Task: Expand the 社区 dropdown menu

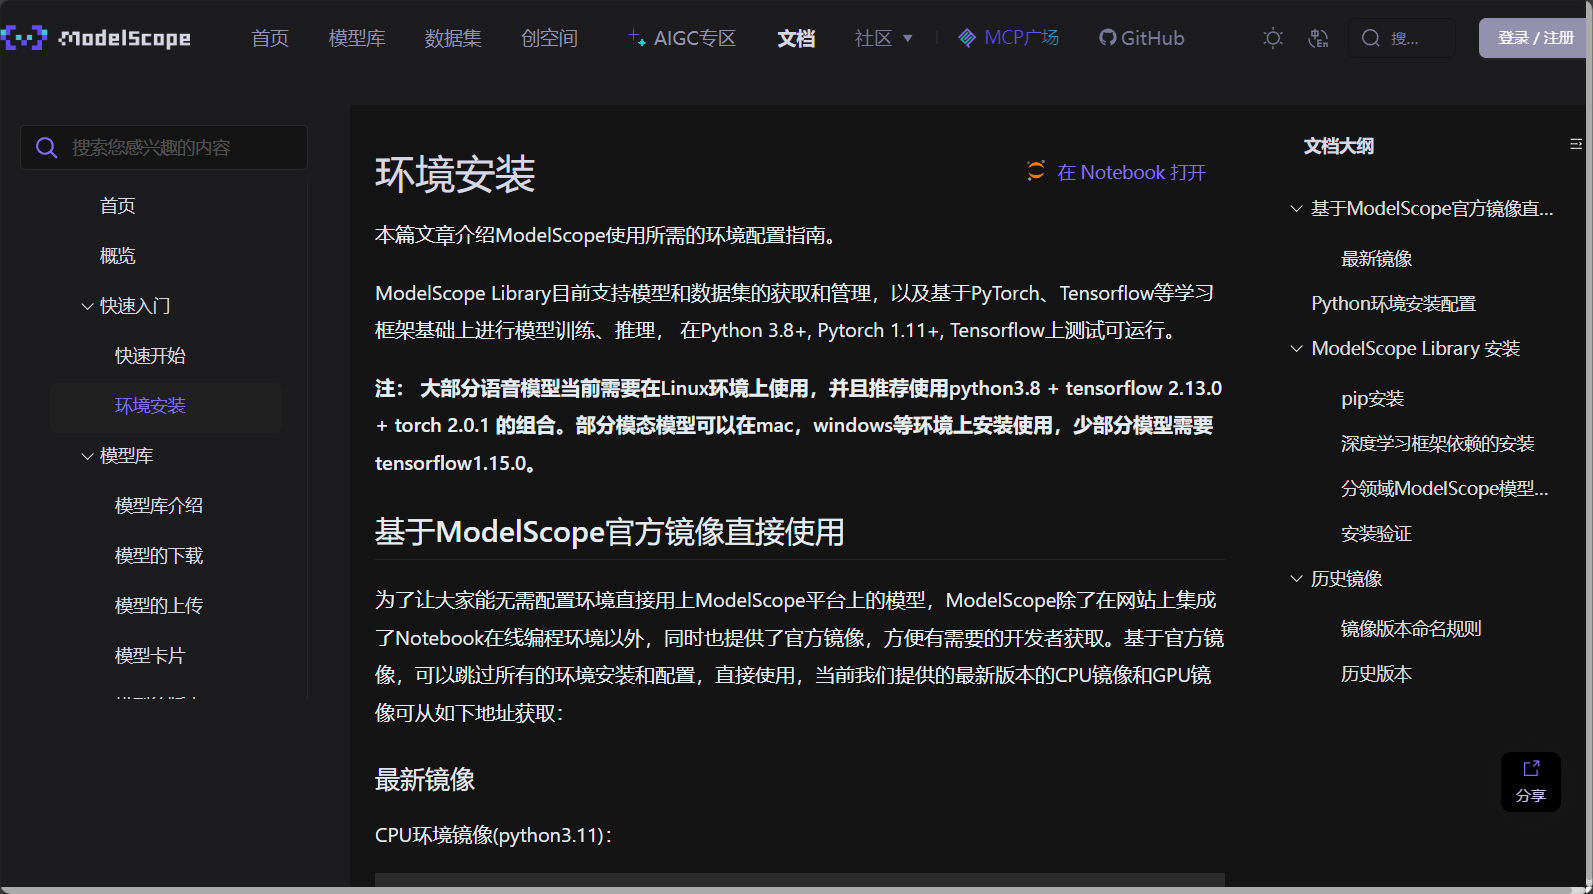Action: [883, 38]
